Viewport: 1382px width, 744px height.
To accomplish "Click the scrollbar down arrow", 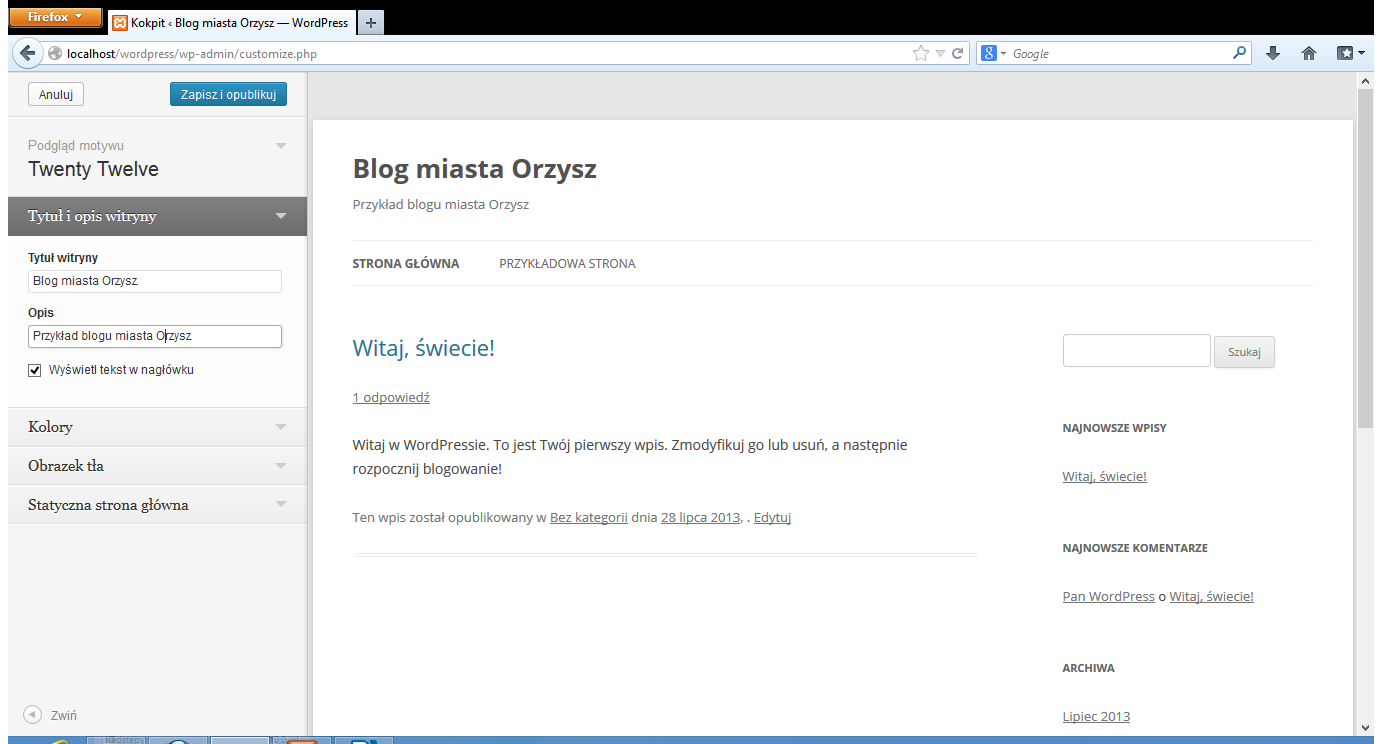I will [x=1366, y=728].
